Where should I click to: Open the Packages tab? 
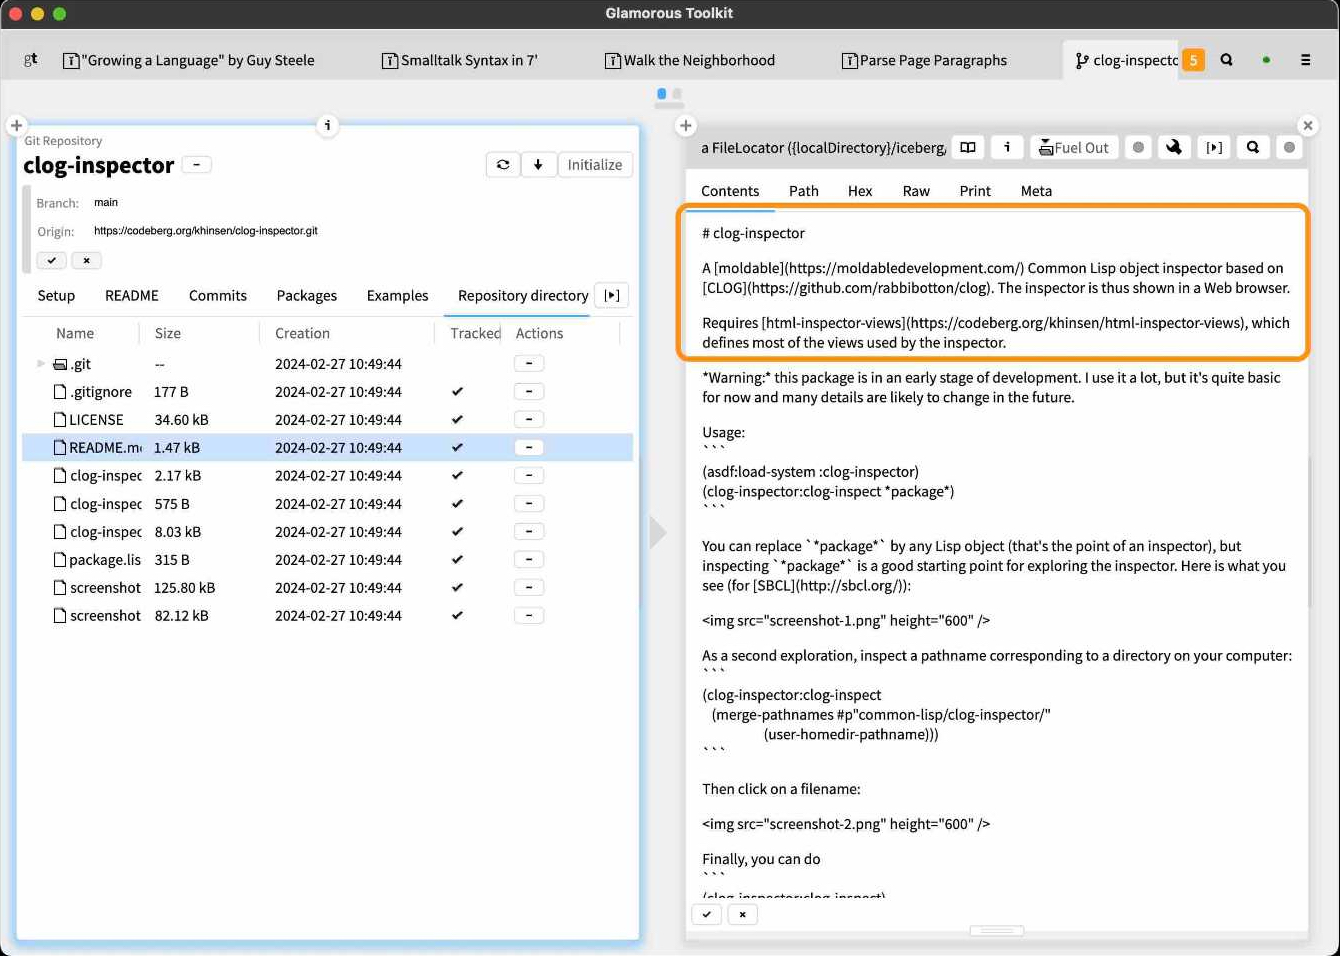(307, 295)
